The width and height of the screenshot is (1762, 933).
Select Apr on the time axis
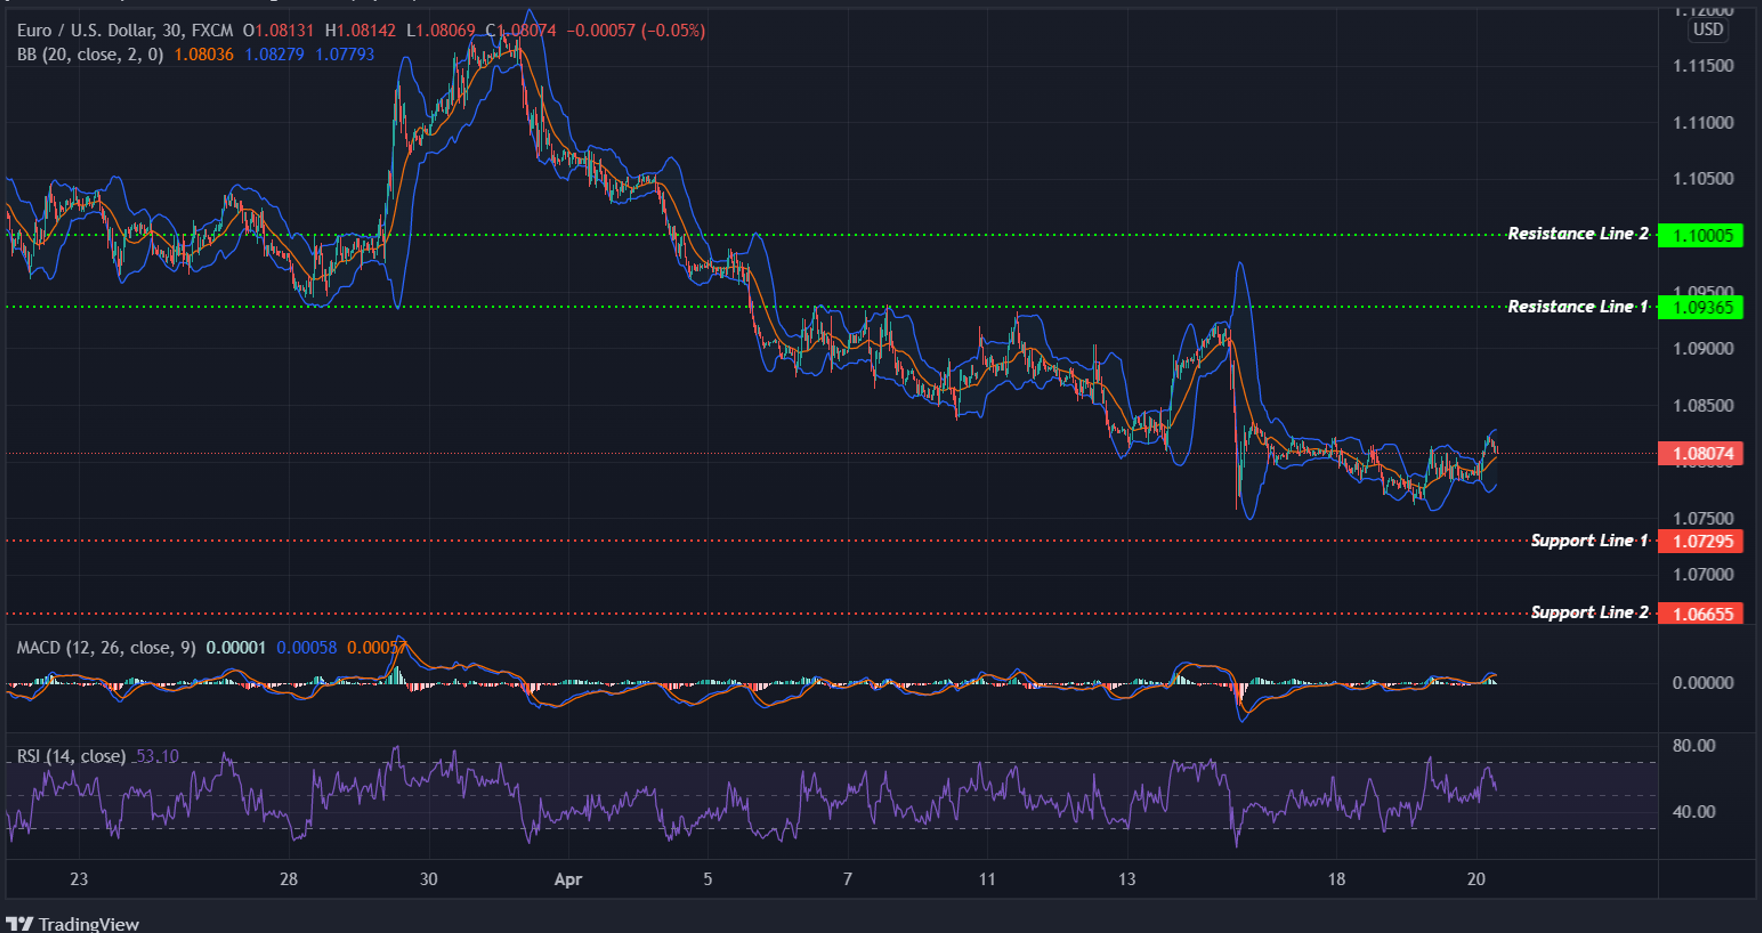[568, 880]
